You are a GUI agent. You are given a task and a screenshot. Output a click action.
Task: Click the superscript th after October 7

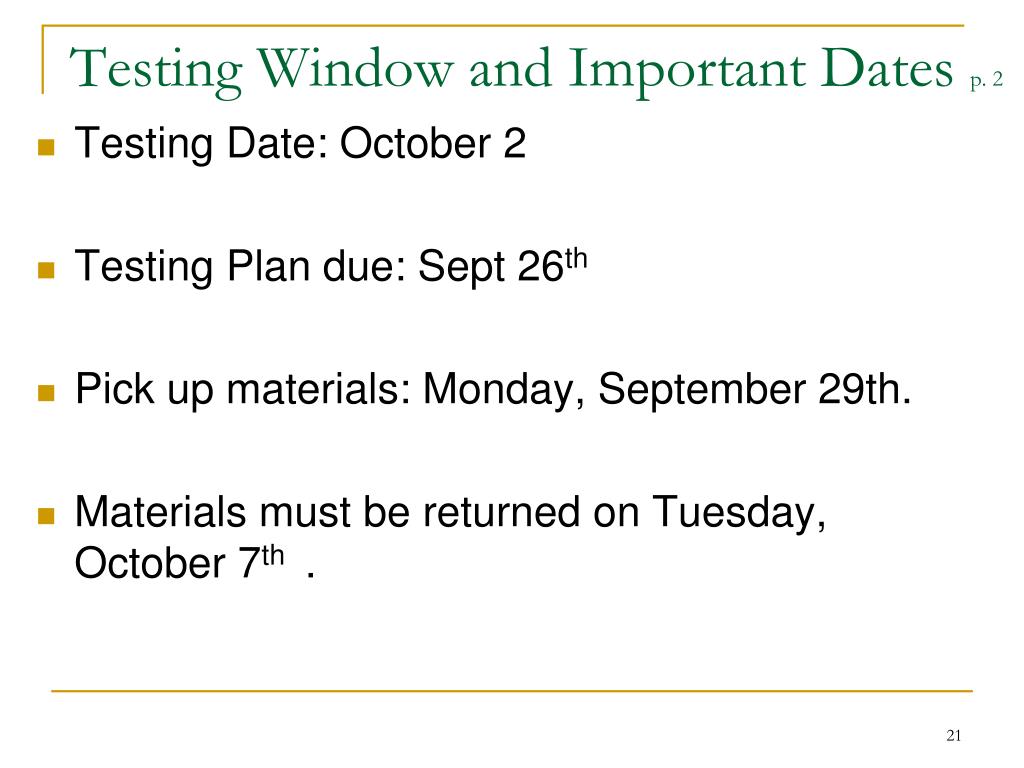pyautogui.click(x=273, y=553)
